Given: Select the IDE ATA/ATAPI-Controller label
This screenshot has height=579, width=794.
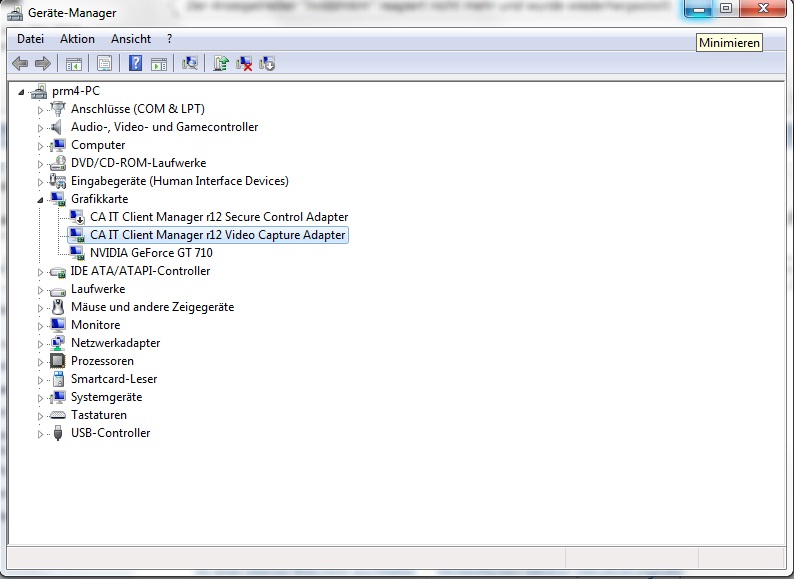Looking at the screenshot, I should [140, 271].
